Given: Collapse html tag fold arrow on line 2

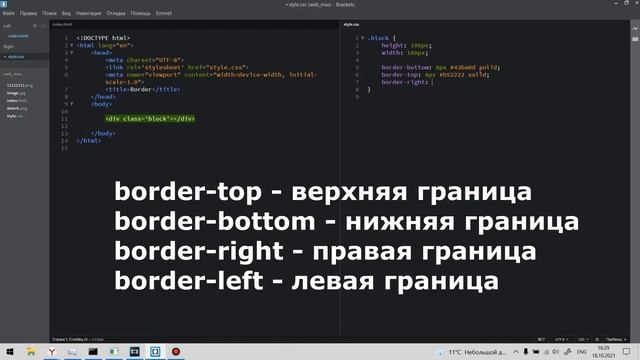Looking at the screenshot, I should [x=72, y=45].
